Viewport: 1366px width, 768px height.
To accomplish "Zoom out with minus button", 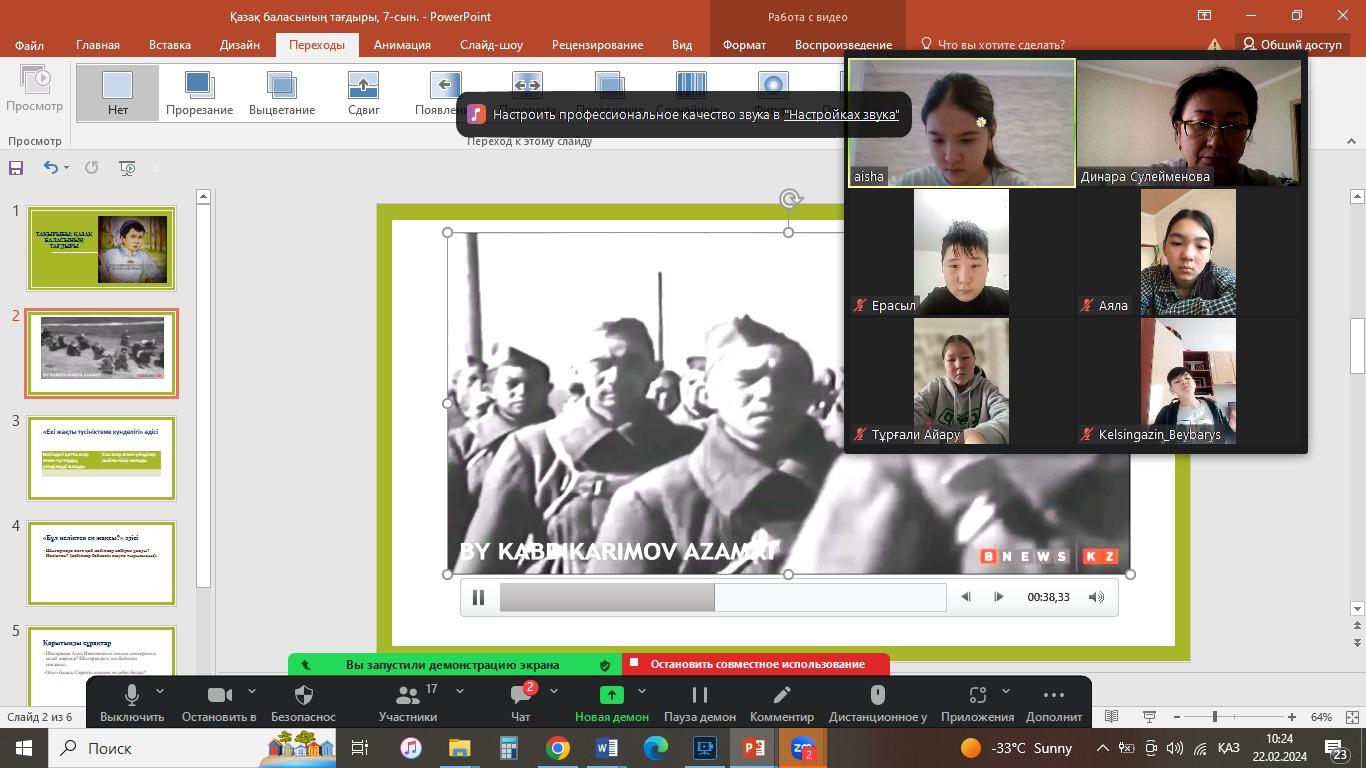I will click(1177, 717).
